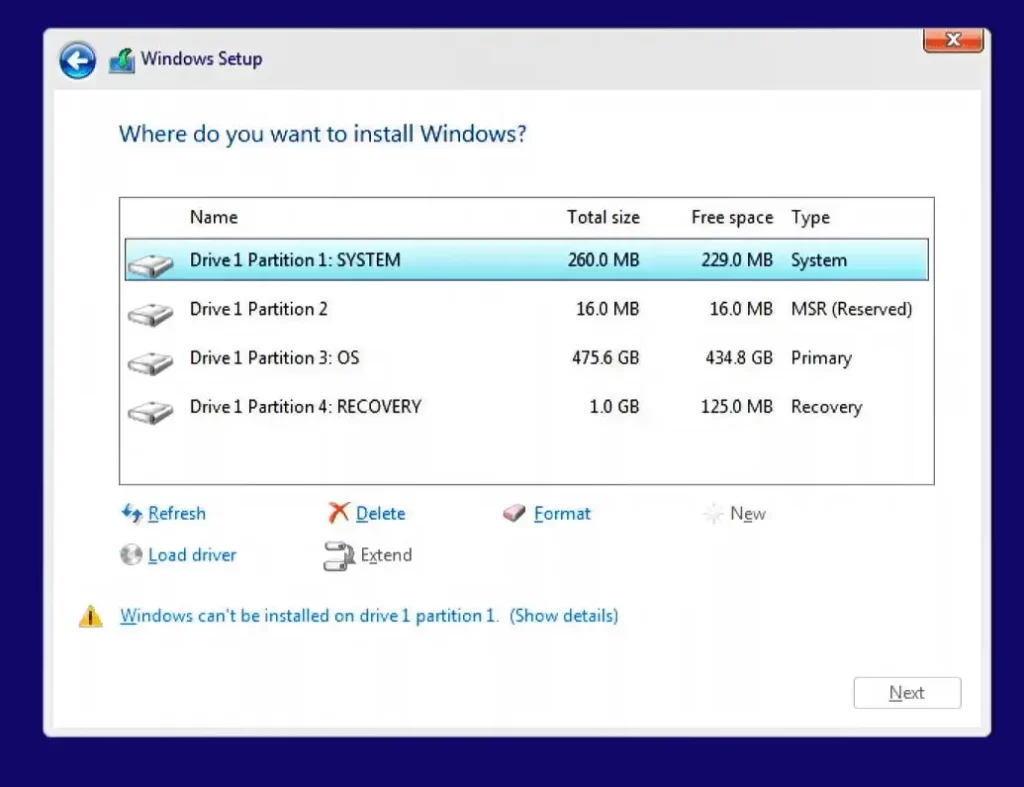Click the Load driver disc icon
1024x787 pixels.
pos(131,554)
